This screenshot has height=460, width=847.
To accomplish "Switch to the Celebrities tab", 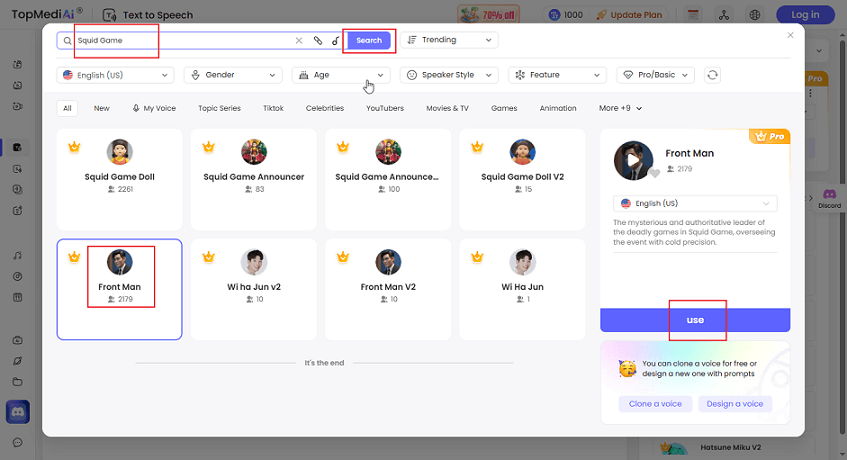I will click(325, 108).
